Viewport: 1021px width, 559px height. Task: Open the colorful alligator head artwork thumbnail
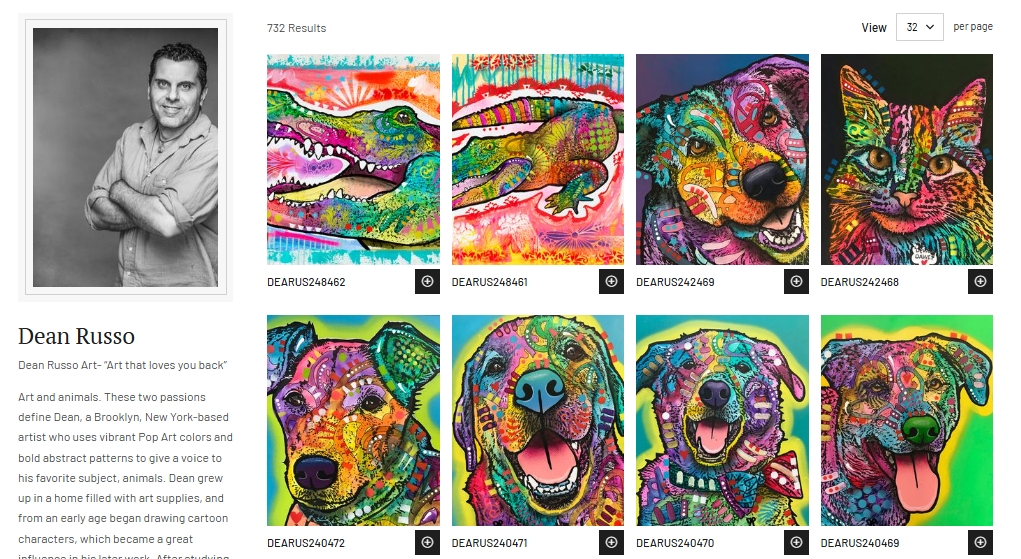[353, 159]
